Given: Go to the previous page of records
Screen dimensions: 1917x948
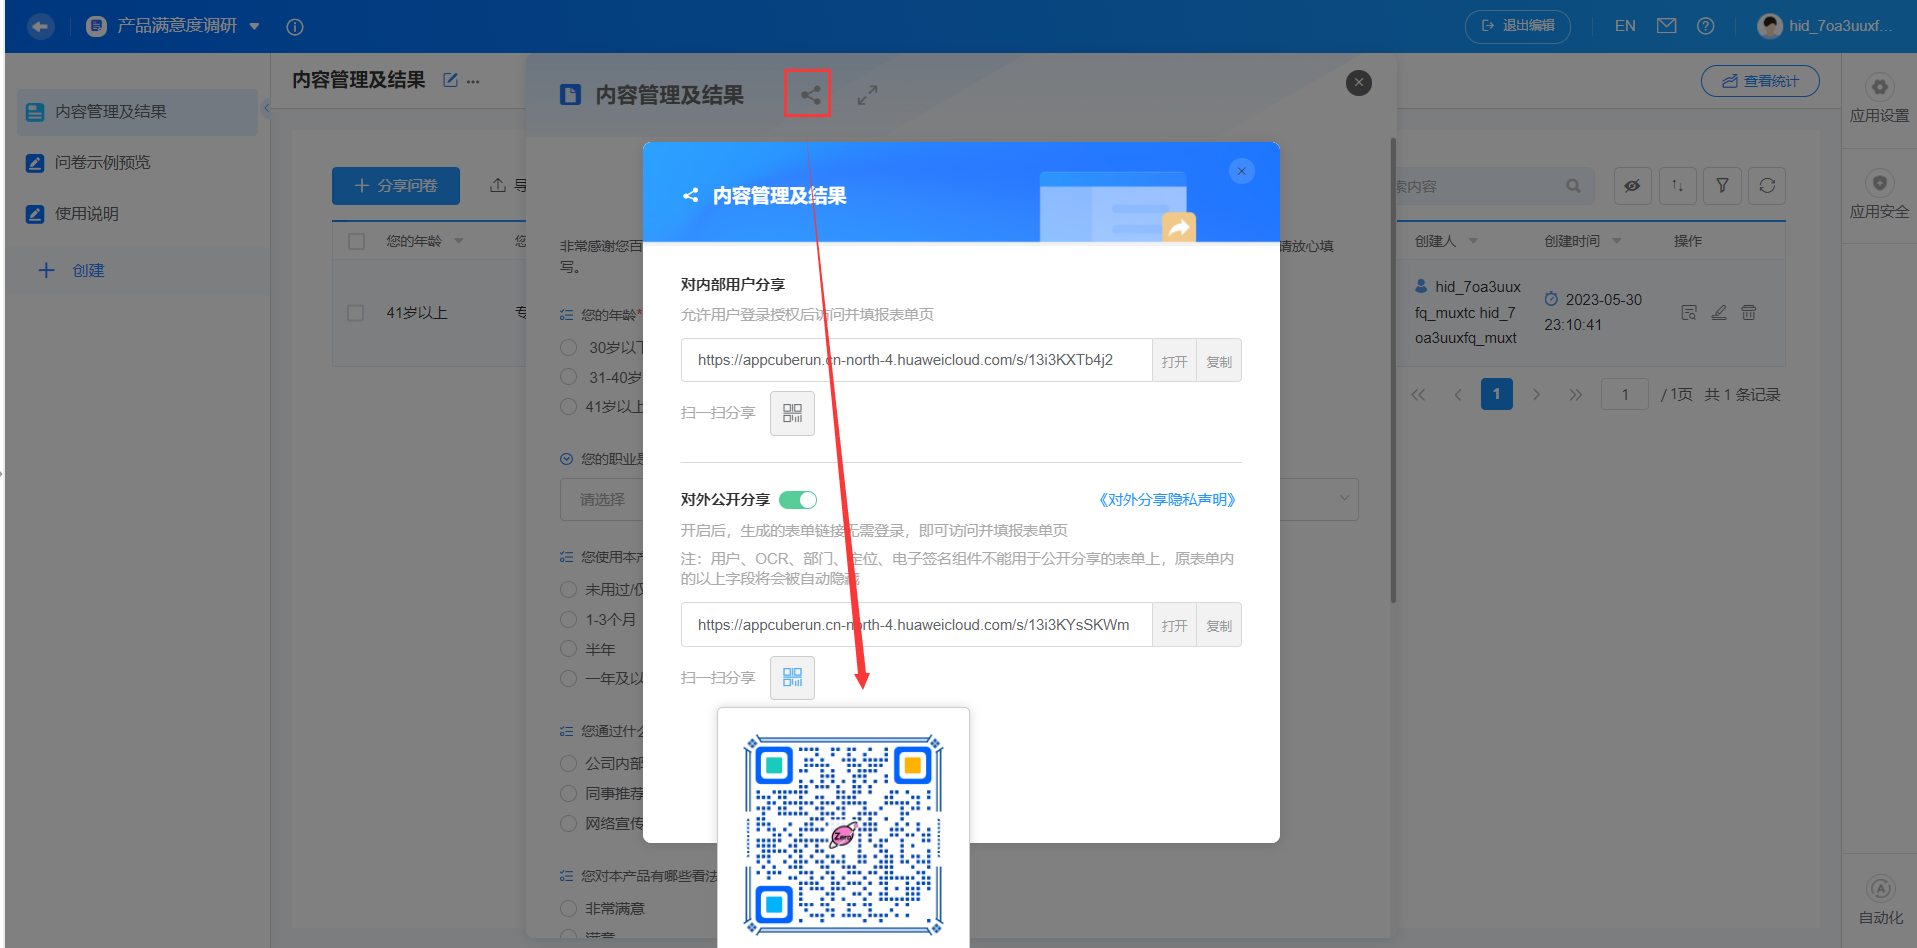Looking at the screenshot, I should (1458, 395).
